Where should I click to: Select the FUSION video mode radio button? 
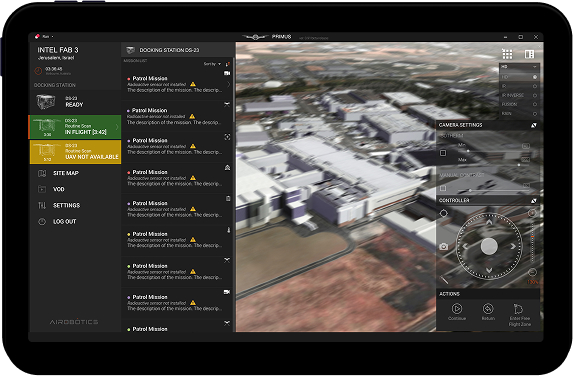(x=535, y=105)
